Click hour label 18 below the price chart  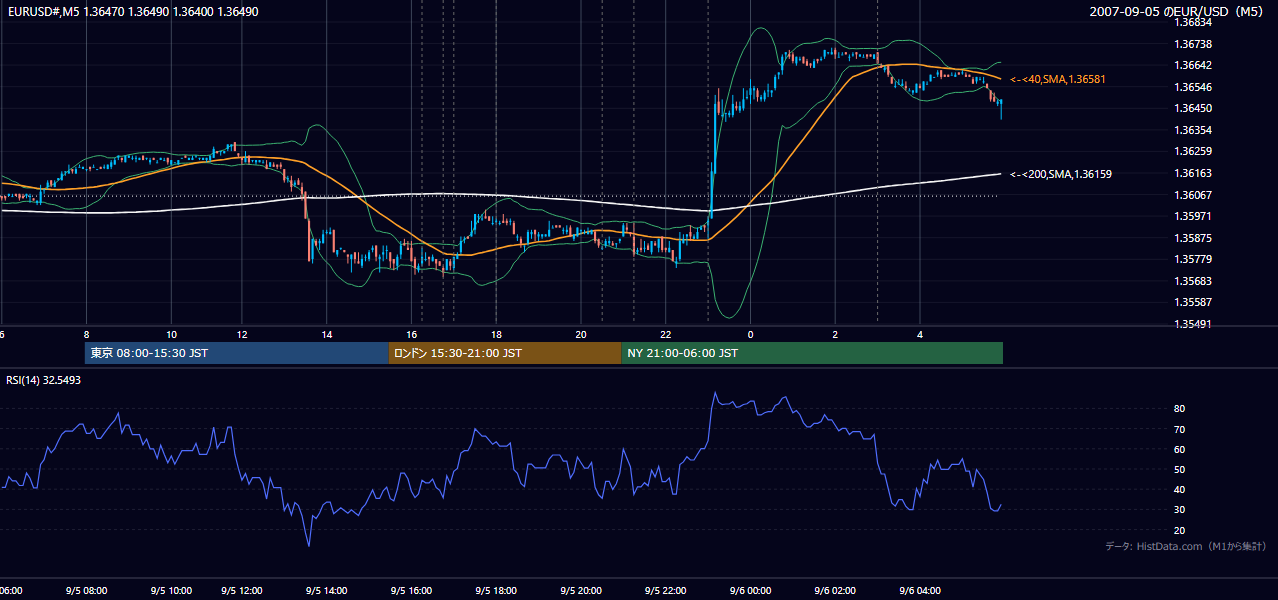click(x=496, y=334)
